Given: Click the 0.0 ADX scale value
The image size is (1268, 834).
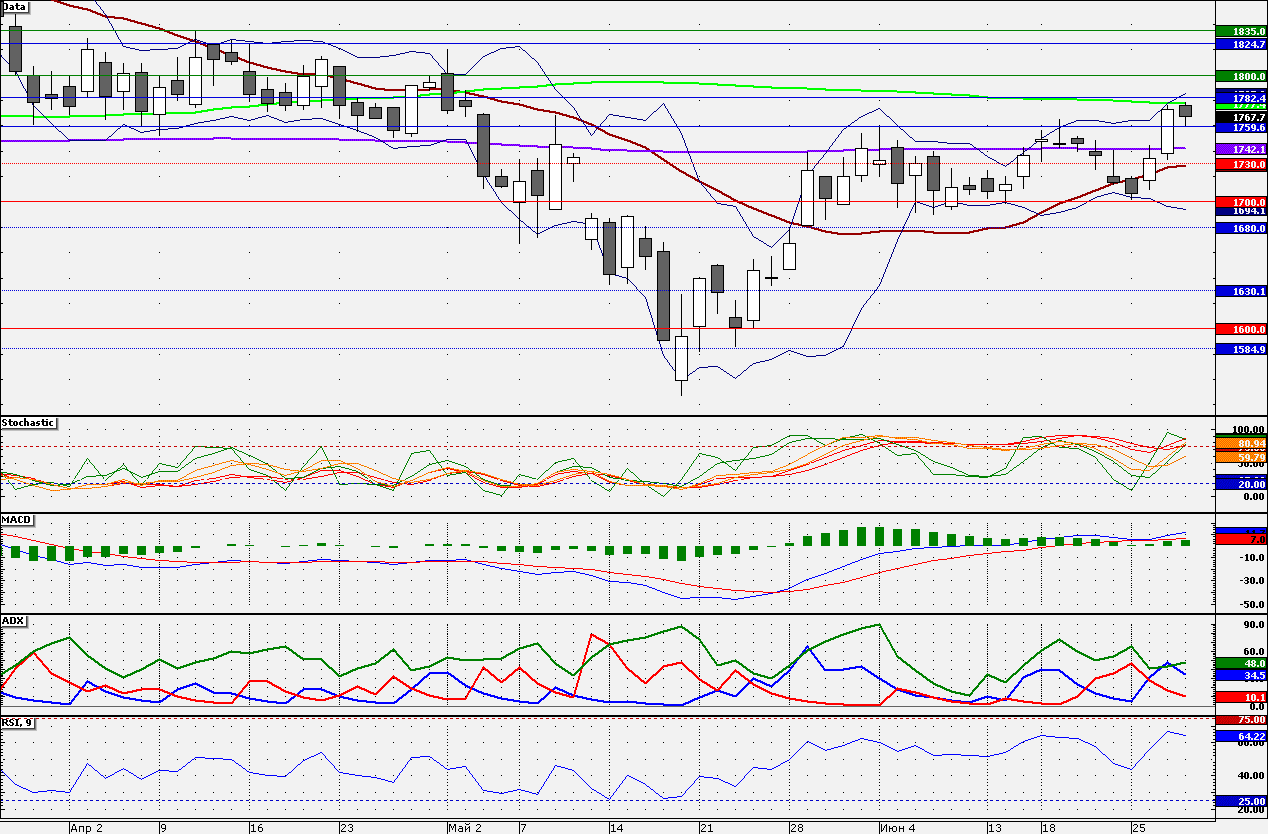Looking at the screenshot, I should [x=1256, y=706].
